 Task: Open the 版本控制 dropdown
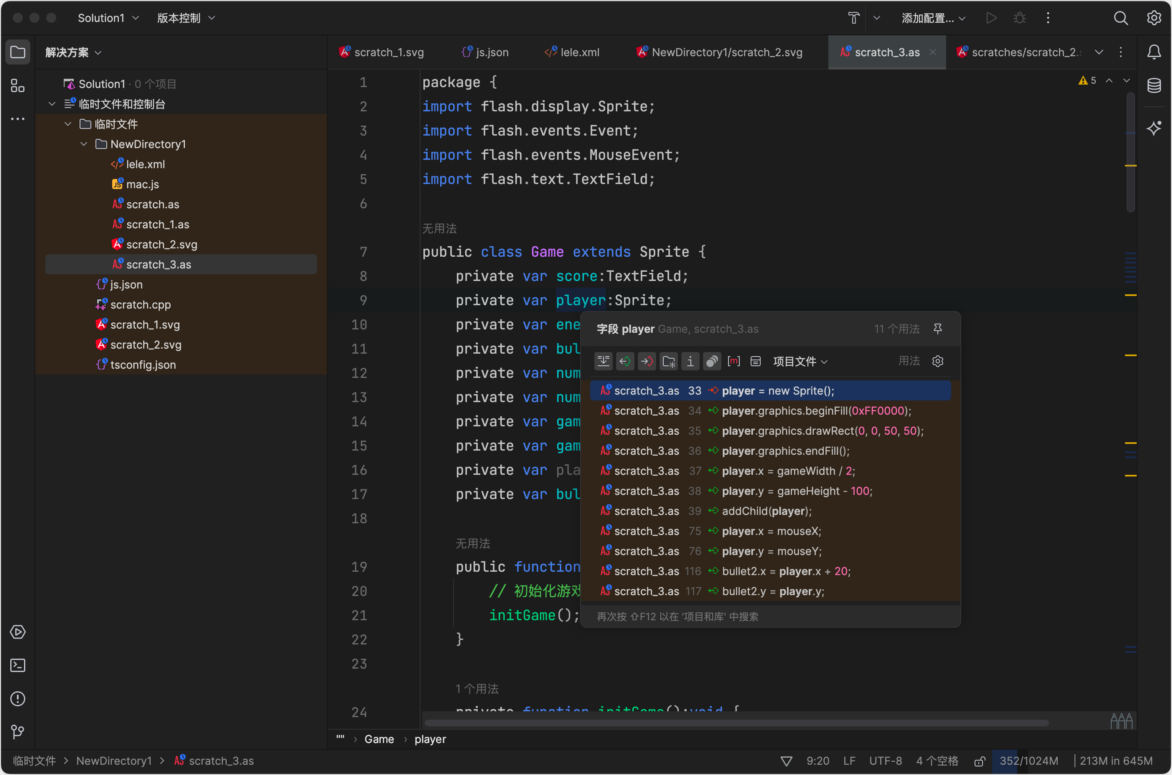185,18
